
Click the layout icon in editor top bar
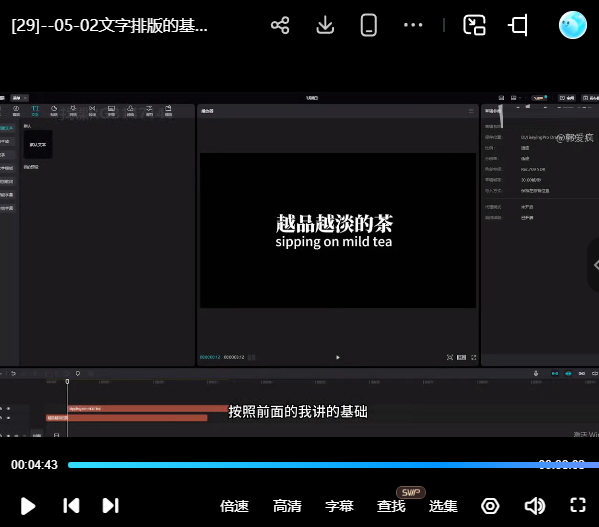513,98
